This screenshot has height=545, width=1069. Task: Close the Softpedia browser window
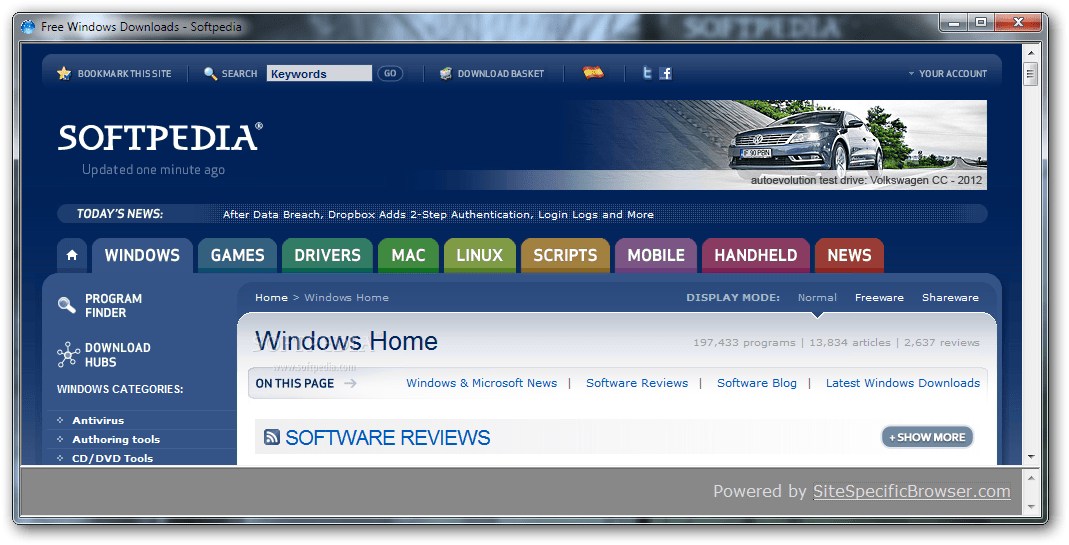(1018, 23)
